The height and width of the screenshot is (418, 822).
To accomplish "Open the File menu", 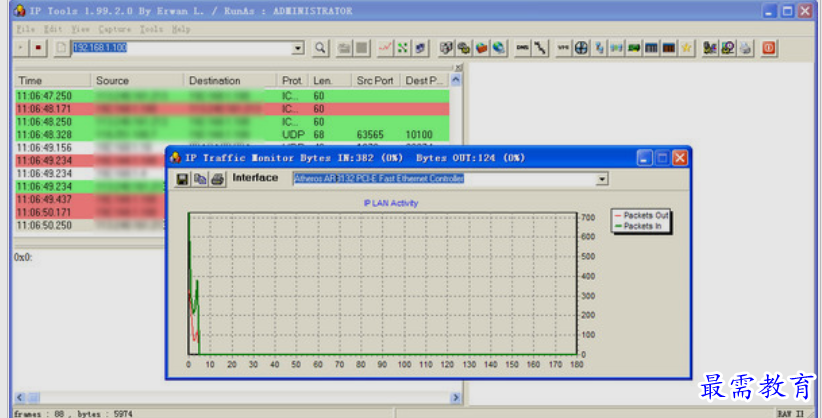I will [25, 29].
